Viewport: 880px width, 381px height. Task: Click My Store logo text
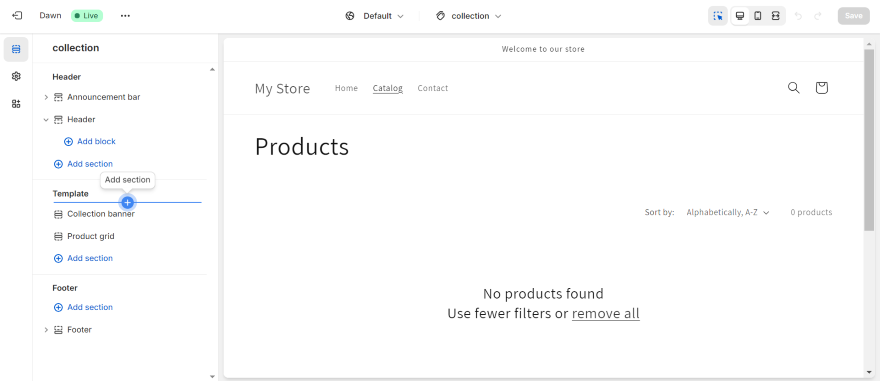pos(282,89)
